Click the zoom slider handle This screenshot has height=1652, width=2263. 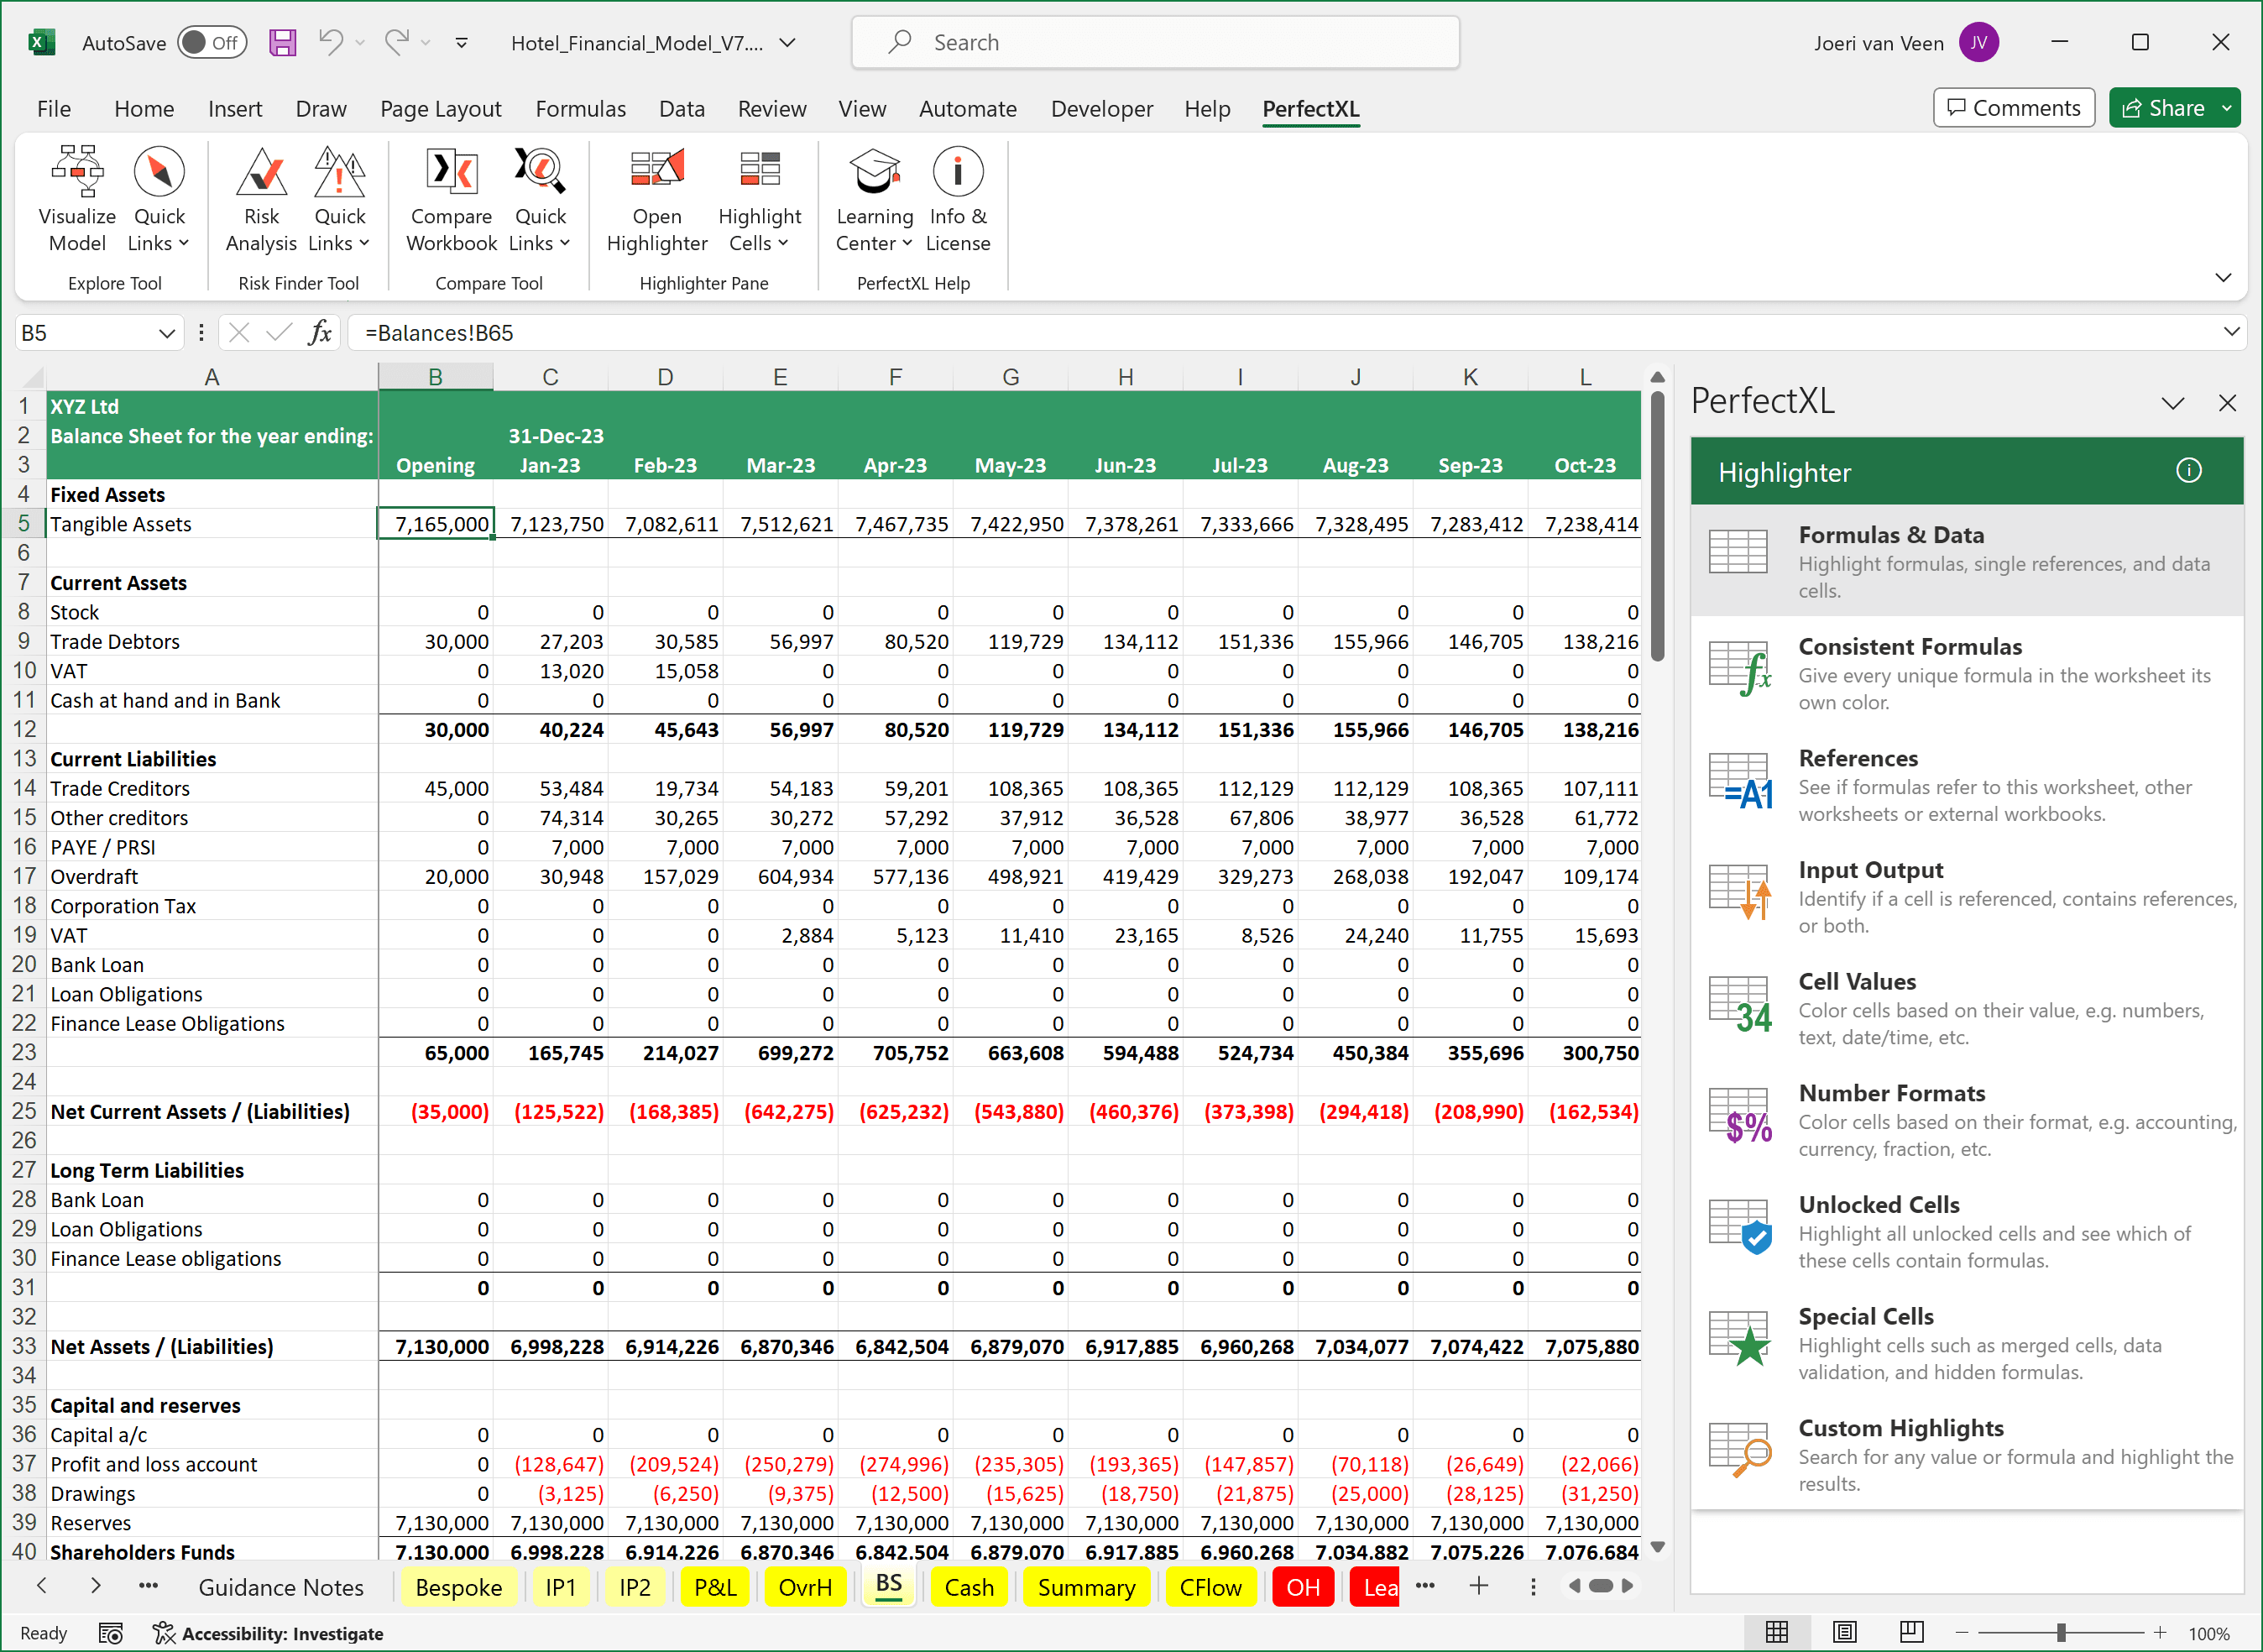[x=2061, y=1632]
